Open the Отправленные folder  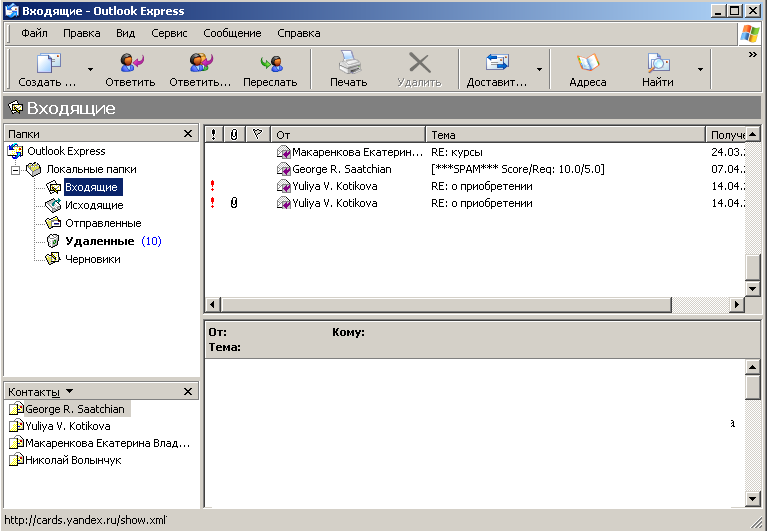click(x=103, y=223)
